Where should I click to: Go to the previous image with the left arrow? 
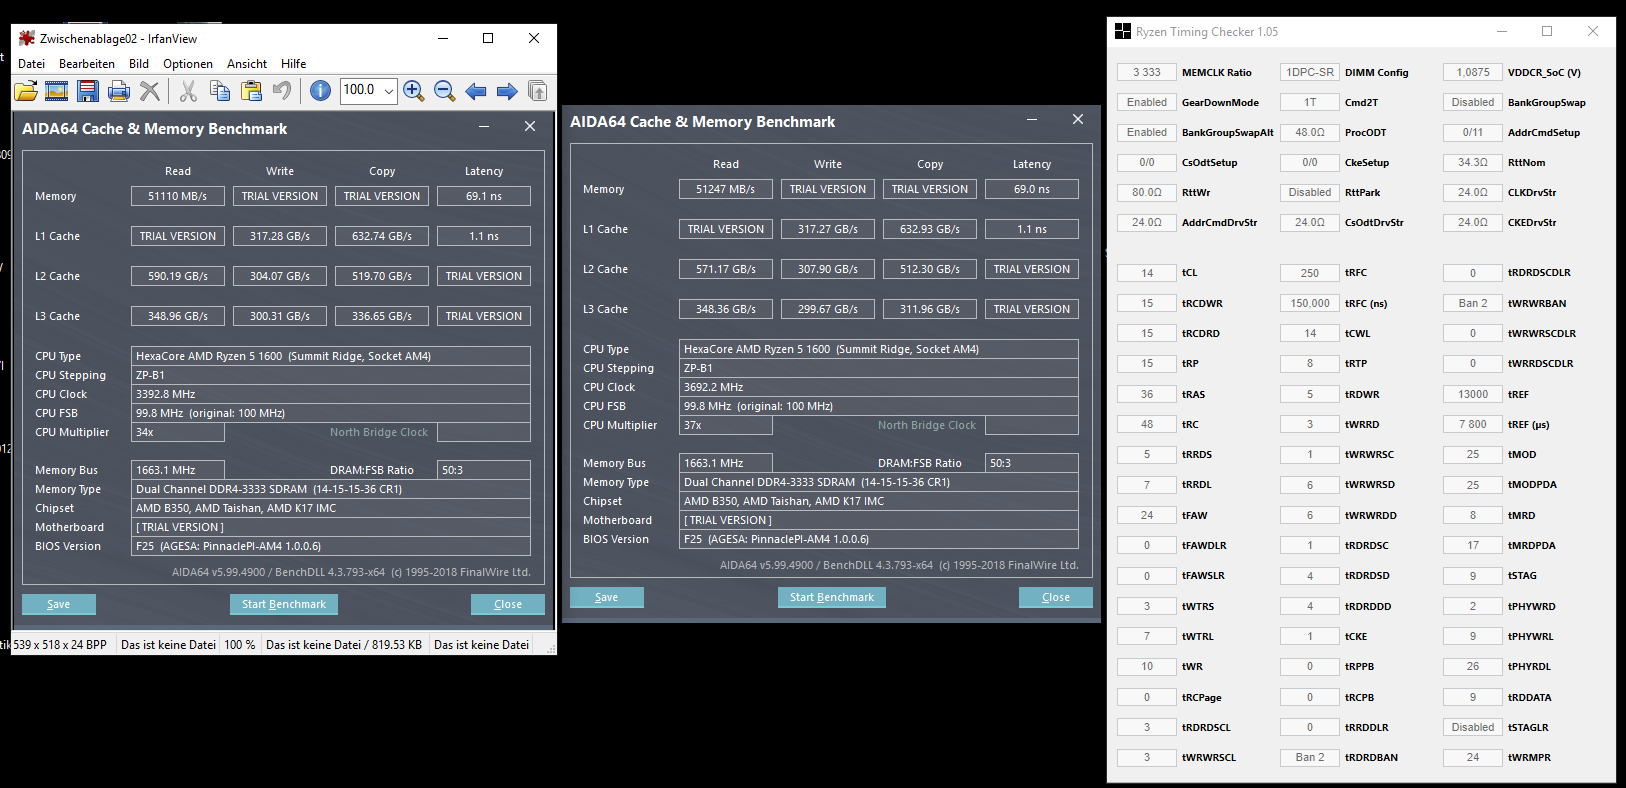476,91
